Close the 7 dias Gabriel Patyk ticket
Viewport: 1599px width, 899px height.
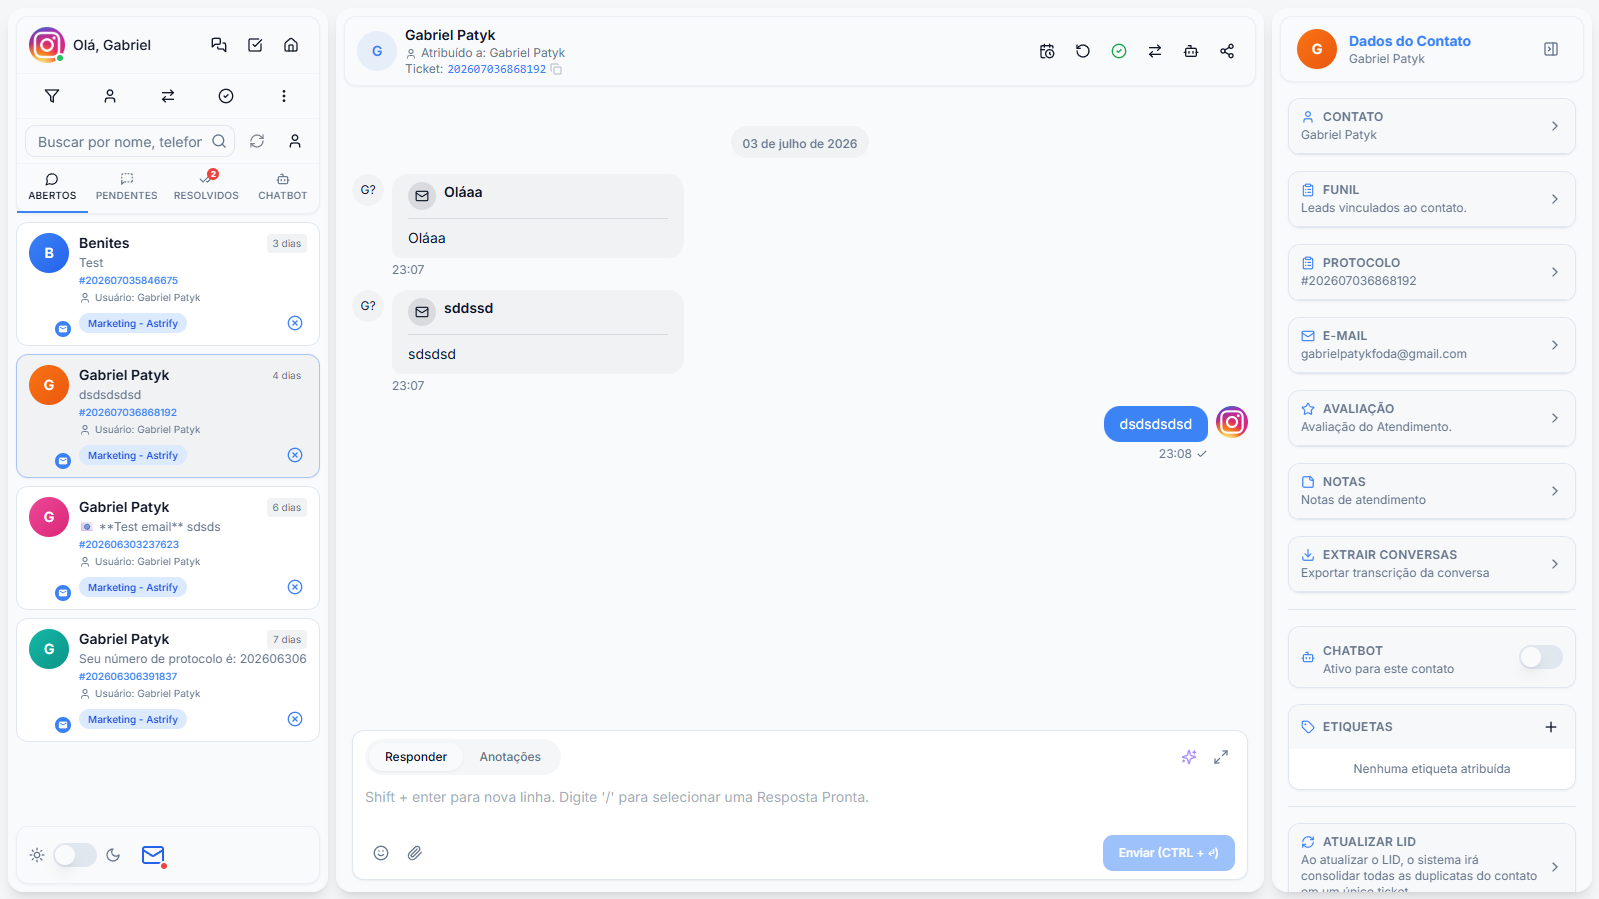295,719
